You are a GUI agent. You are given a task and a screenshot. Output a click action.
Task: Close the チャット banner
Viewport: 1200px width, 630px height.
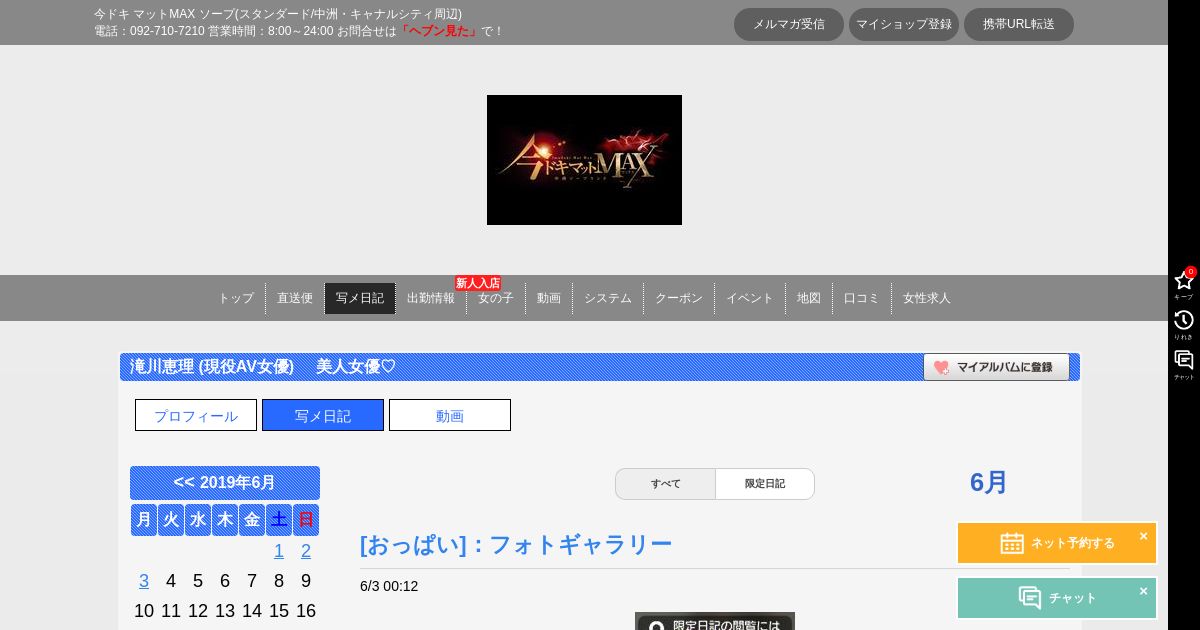tap(1143, 591)
